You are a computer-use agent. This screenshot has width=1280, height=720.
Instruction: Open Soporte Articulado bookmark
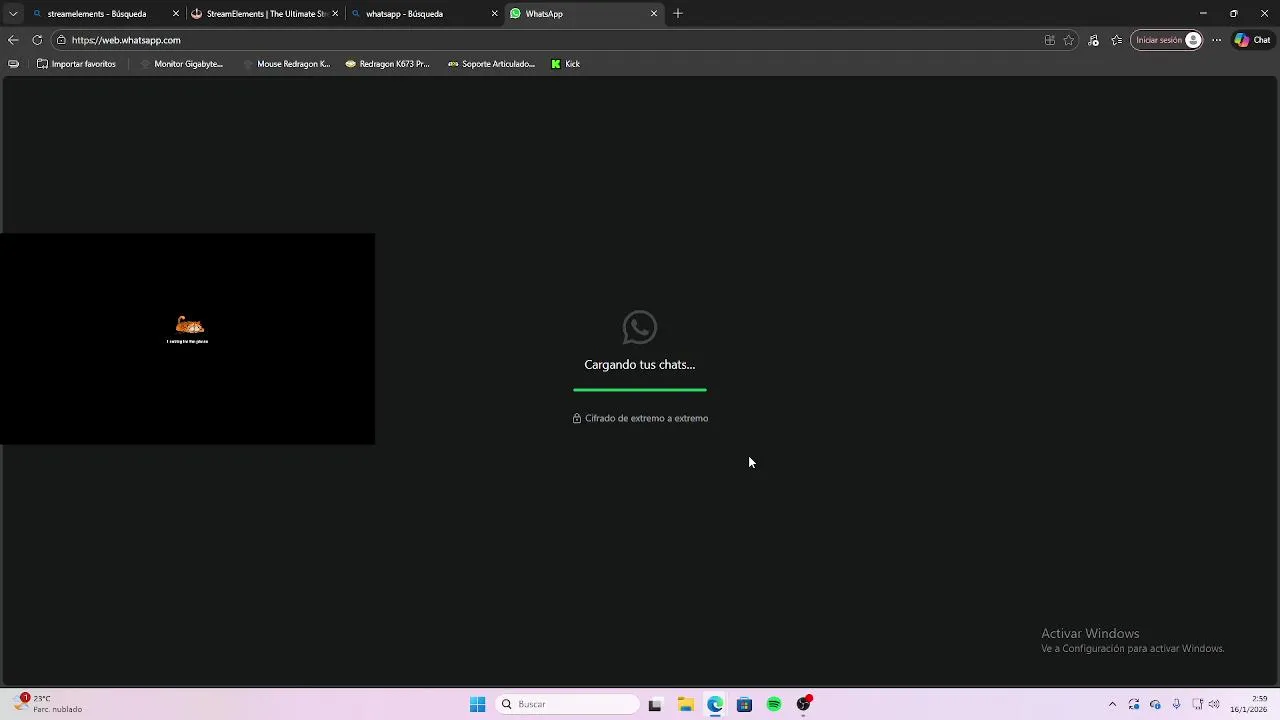[491, 64]
